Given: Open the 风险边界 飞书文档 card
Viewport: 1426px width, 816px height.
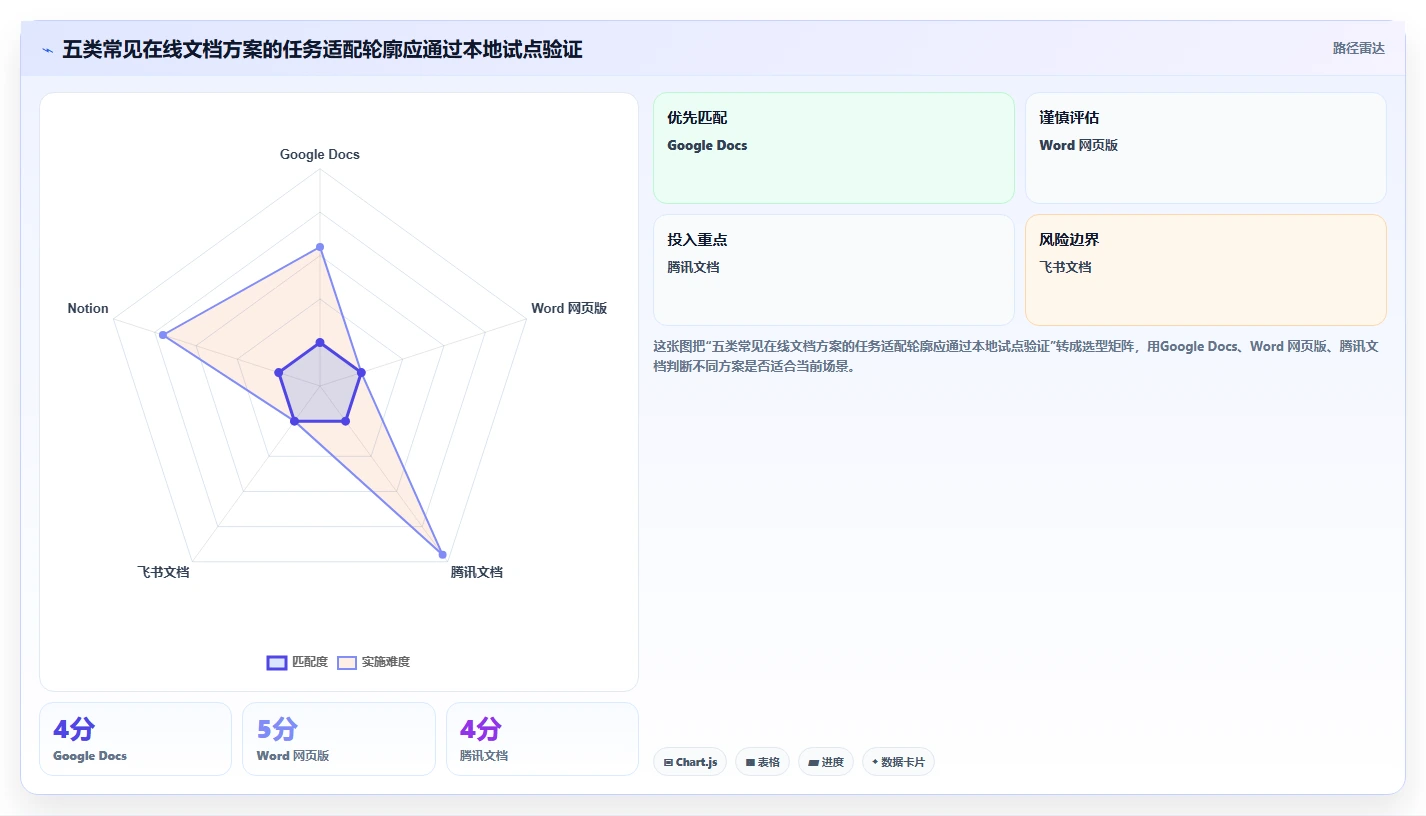Looking at the screenshot, I should click(1206, 270).
